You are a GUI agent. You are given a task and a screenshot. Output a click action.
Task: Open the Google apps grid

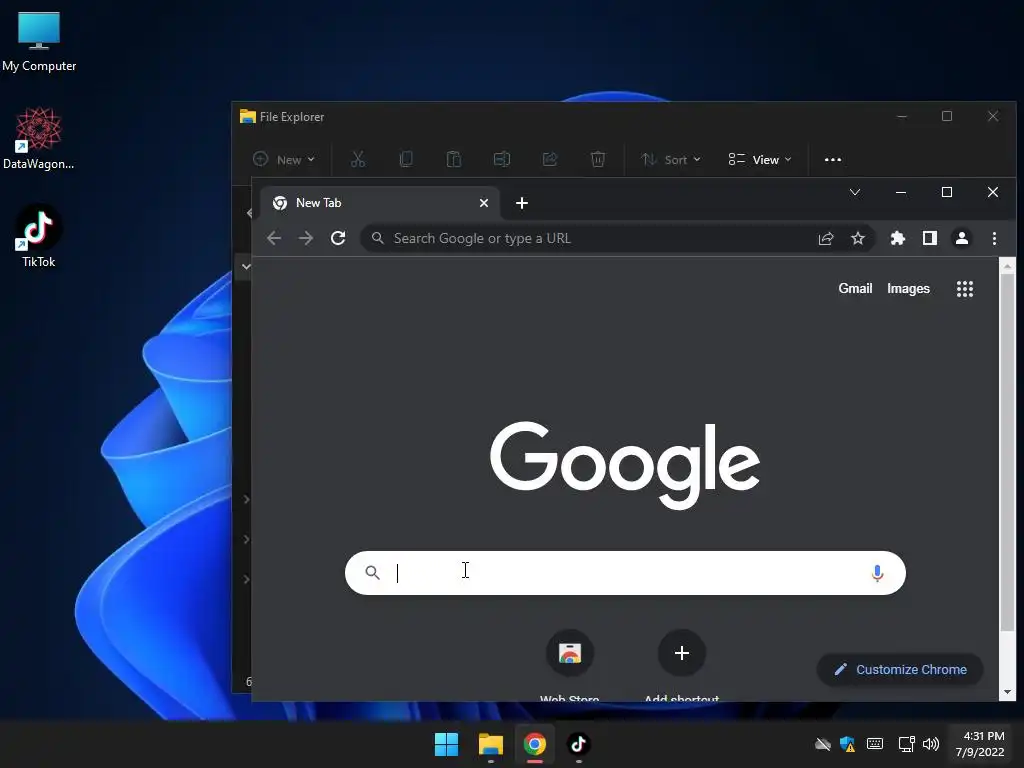pos(965,289)
